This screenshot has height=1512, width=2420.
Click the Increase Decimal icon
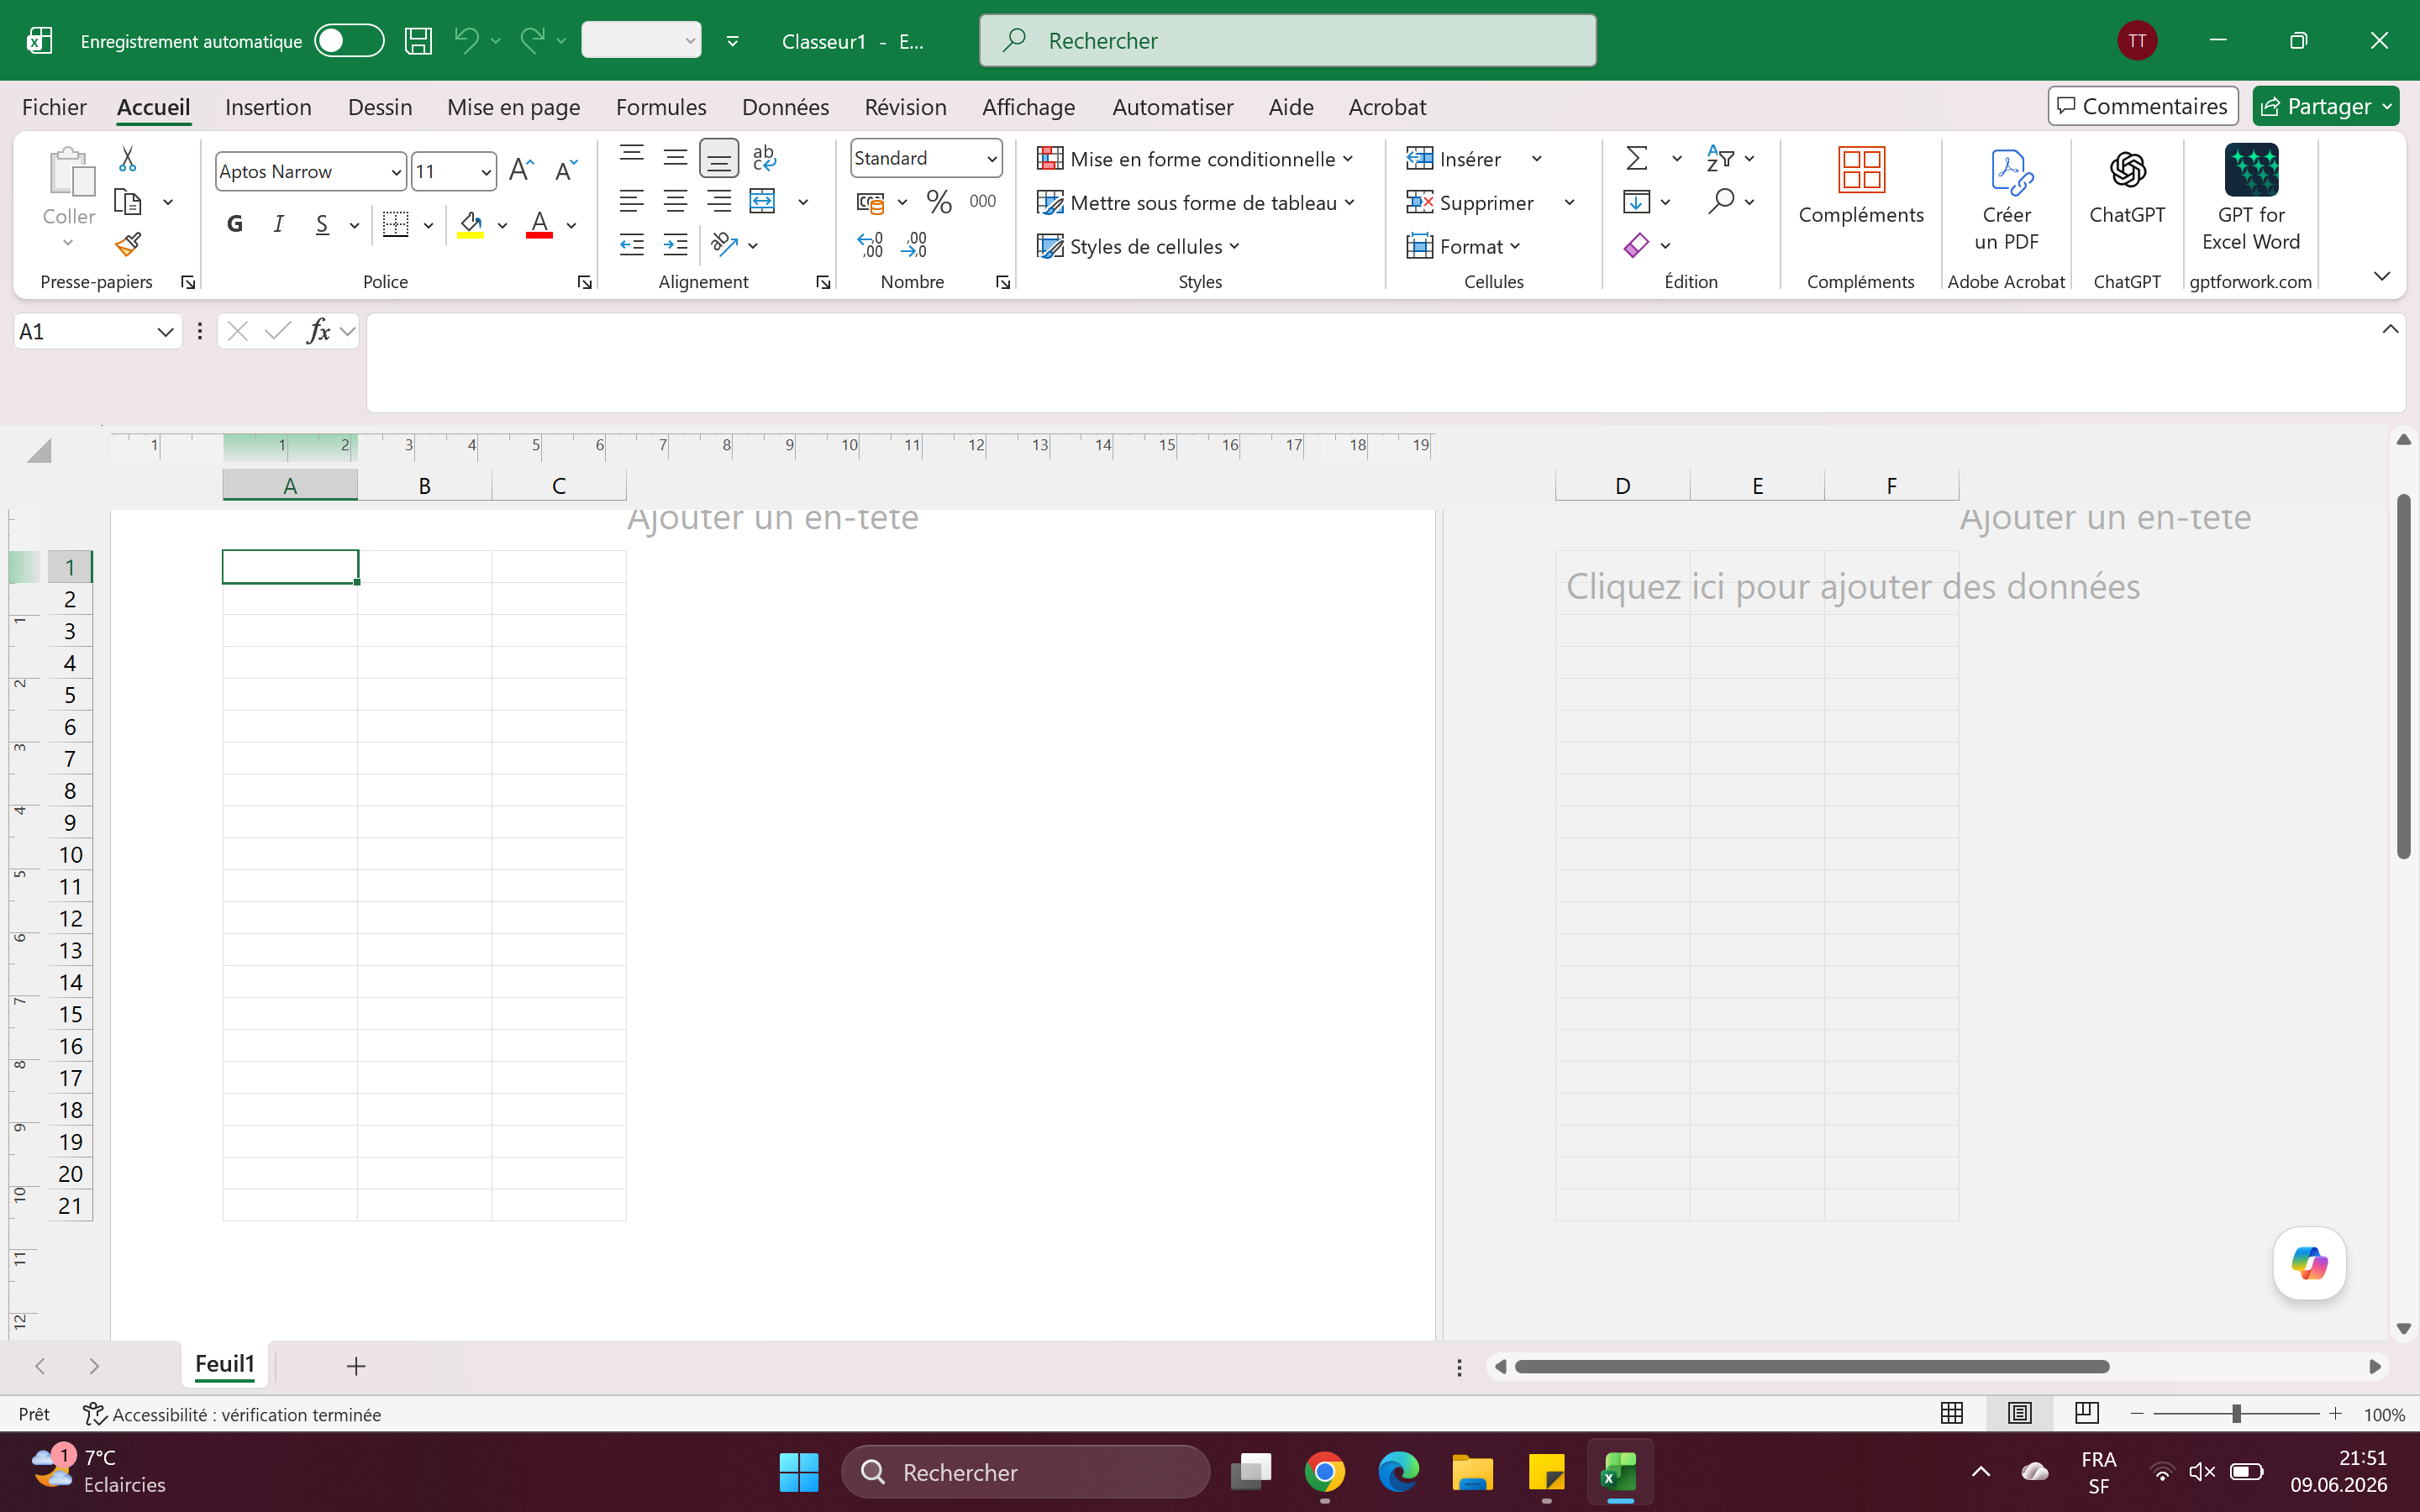click(x=870, y=245)
